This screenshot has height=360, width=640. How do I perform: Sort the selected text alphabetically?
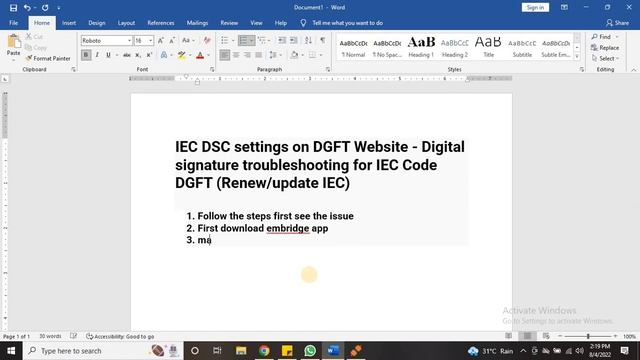click(x=308, y=40)
